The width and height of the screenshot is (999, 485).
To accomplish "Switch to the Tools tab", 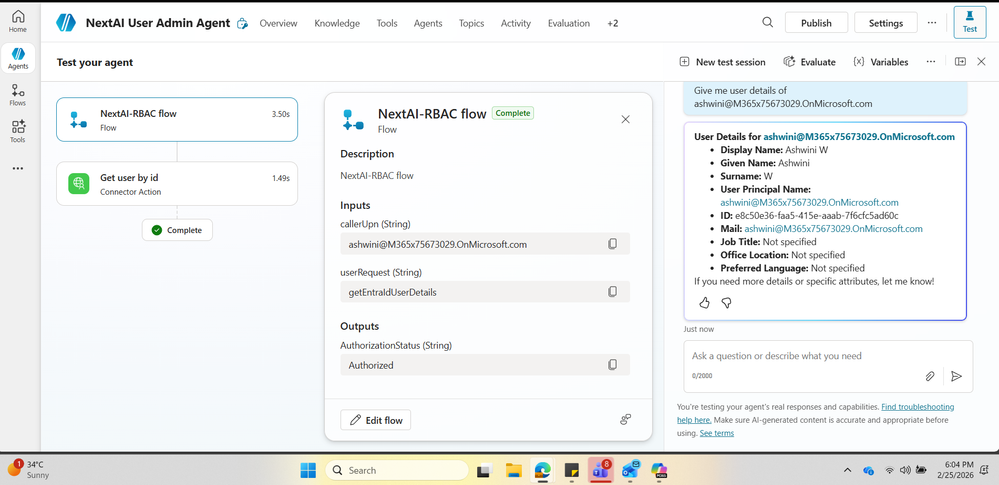I will pos(387,23).
